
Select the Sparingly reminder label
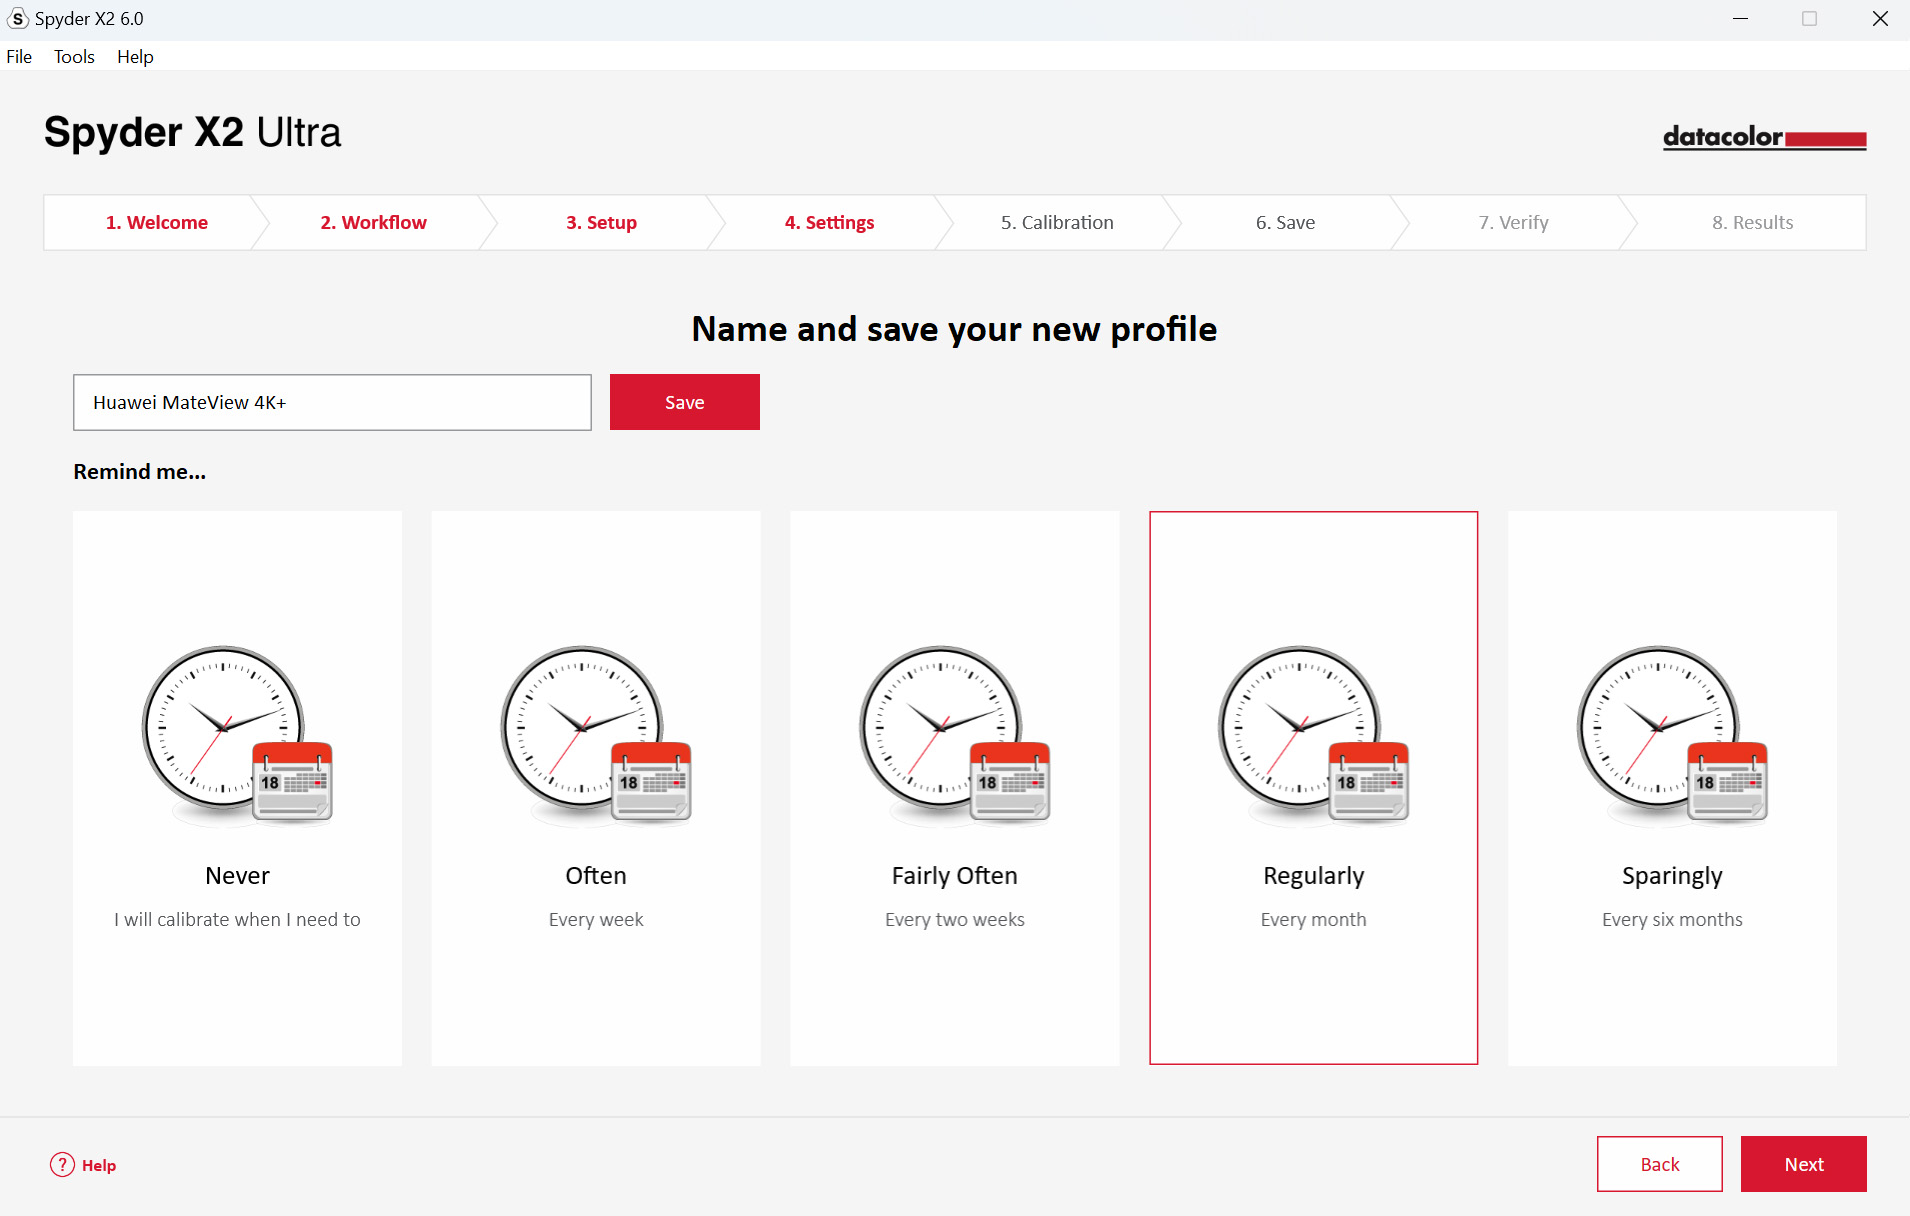[x=1672, y=876]
